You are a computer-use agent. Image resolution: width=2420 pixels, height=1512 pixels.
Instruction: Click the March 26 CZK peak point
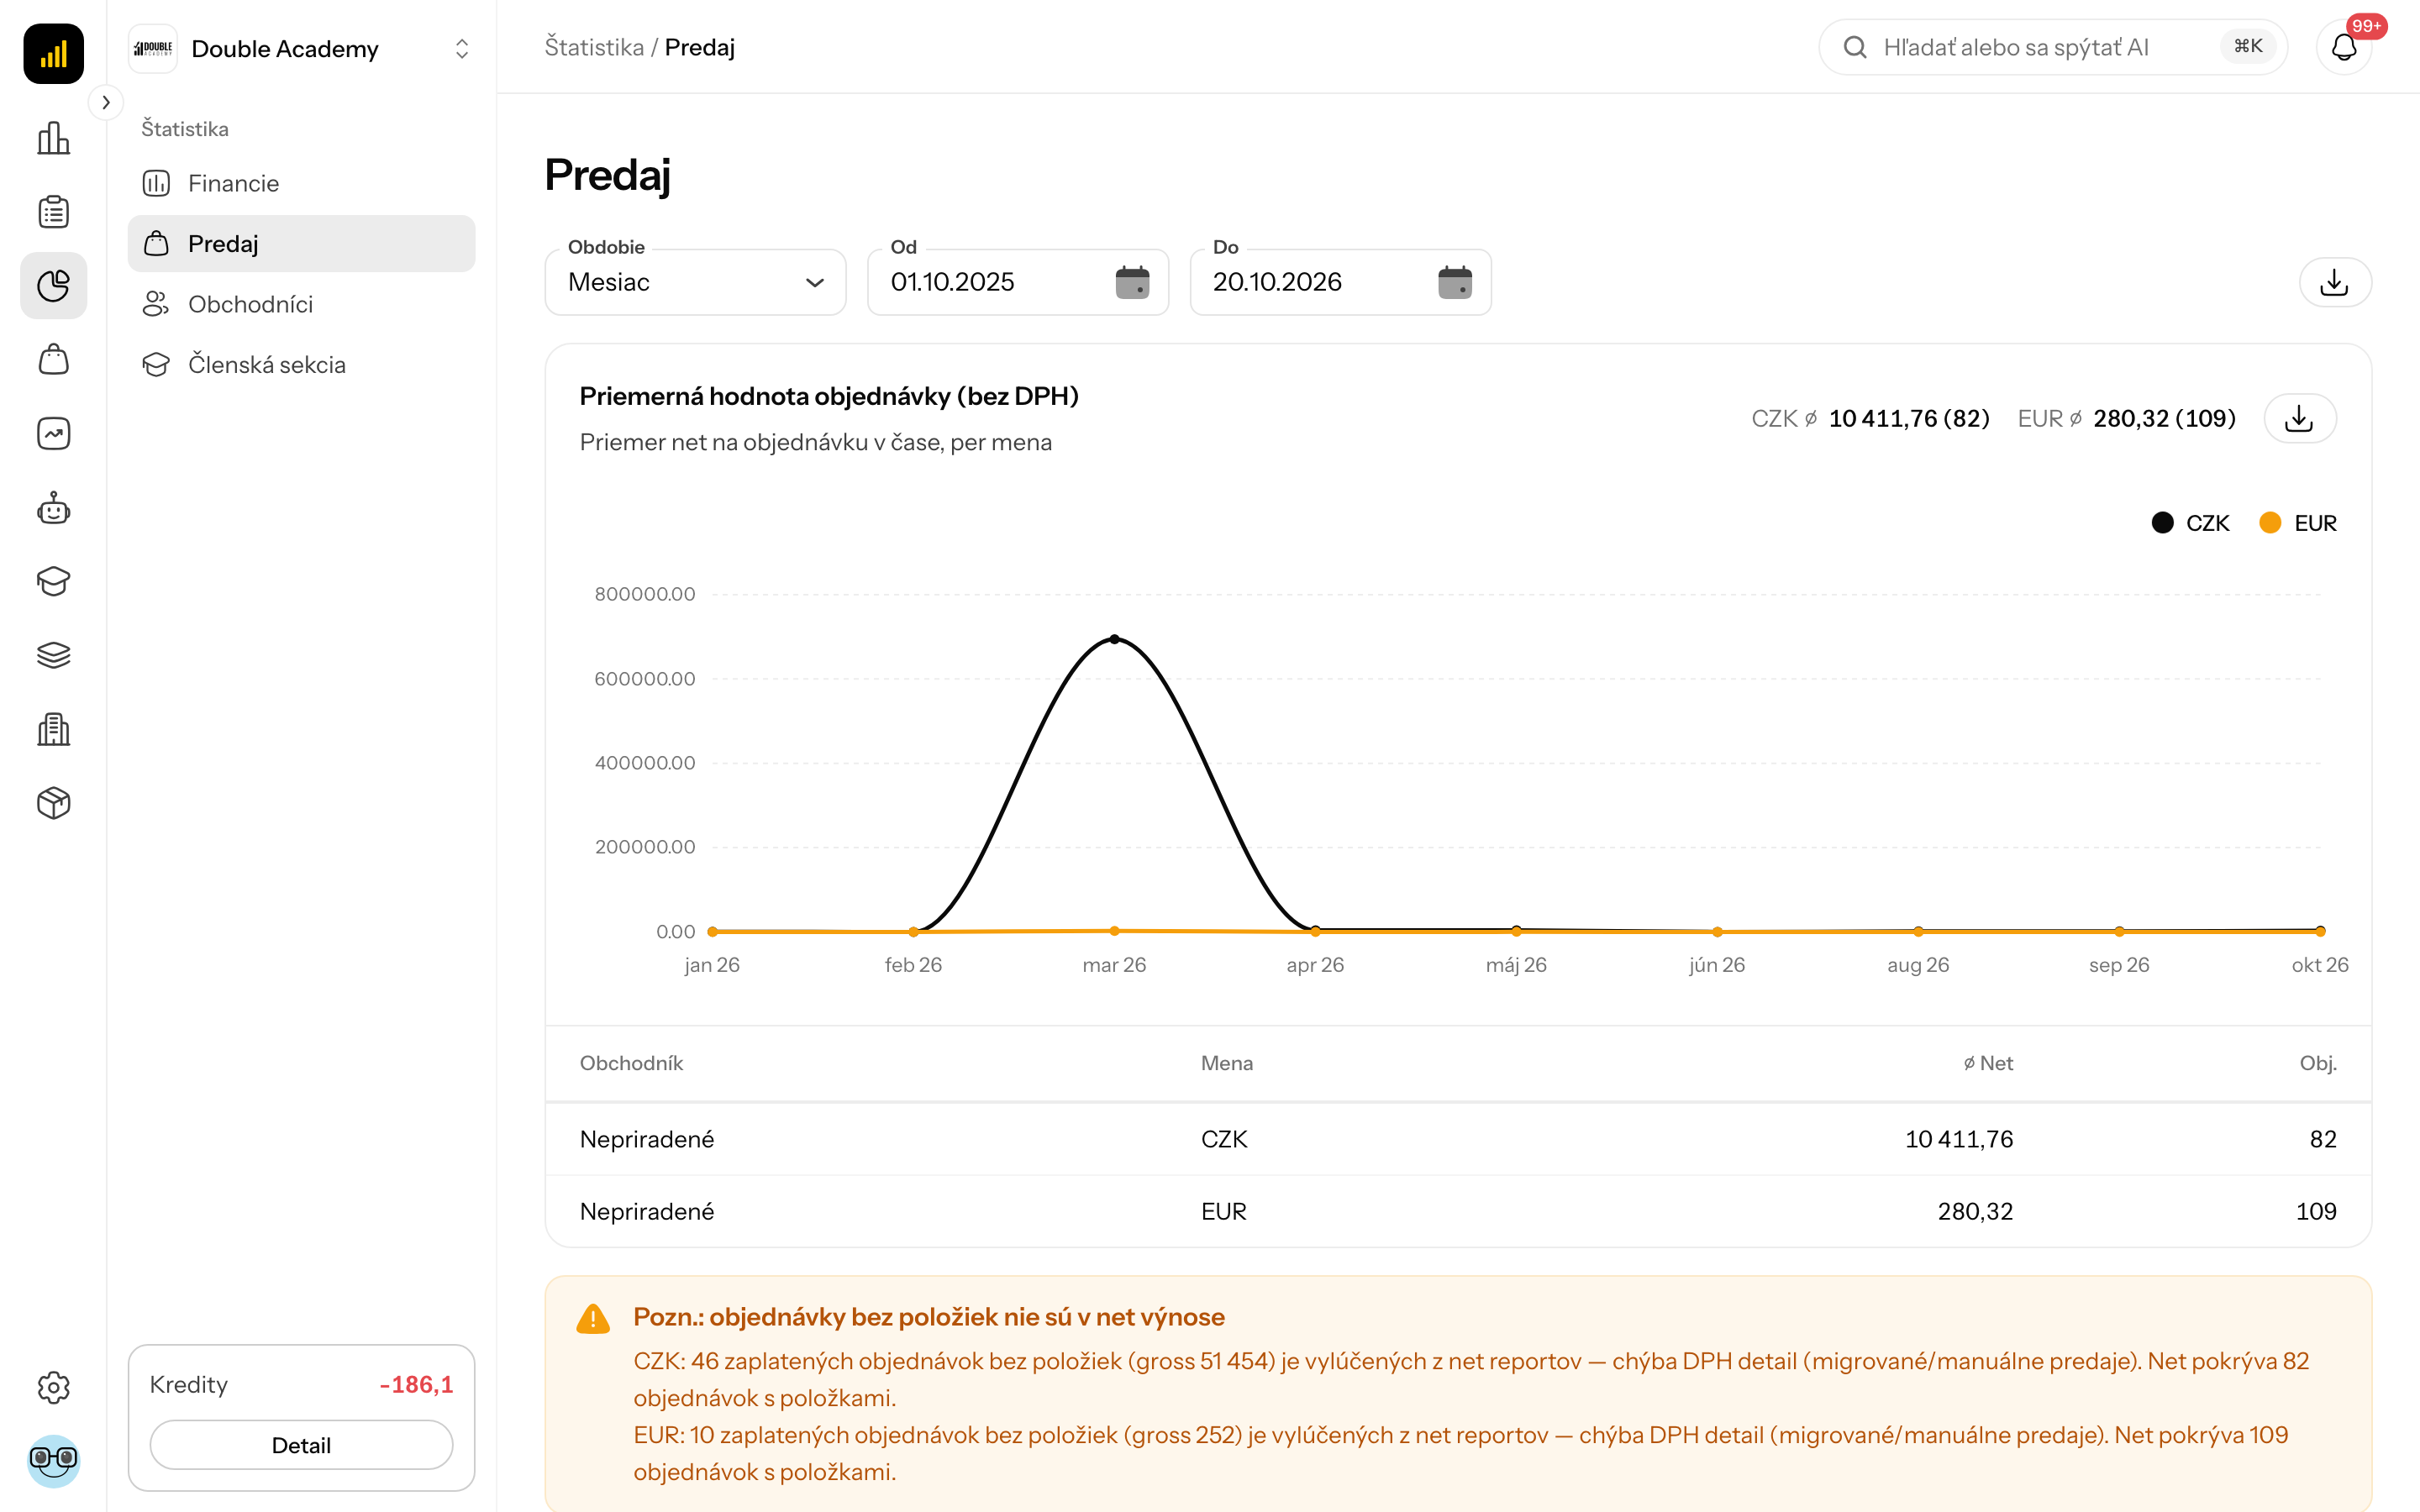[x=1114, y=639]
